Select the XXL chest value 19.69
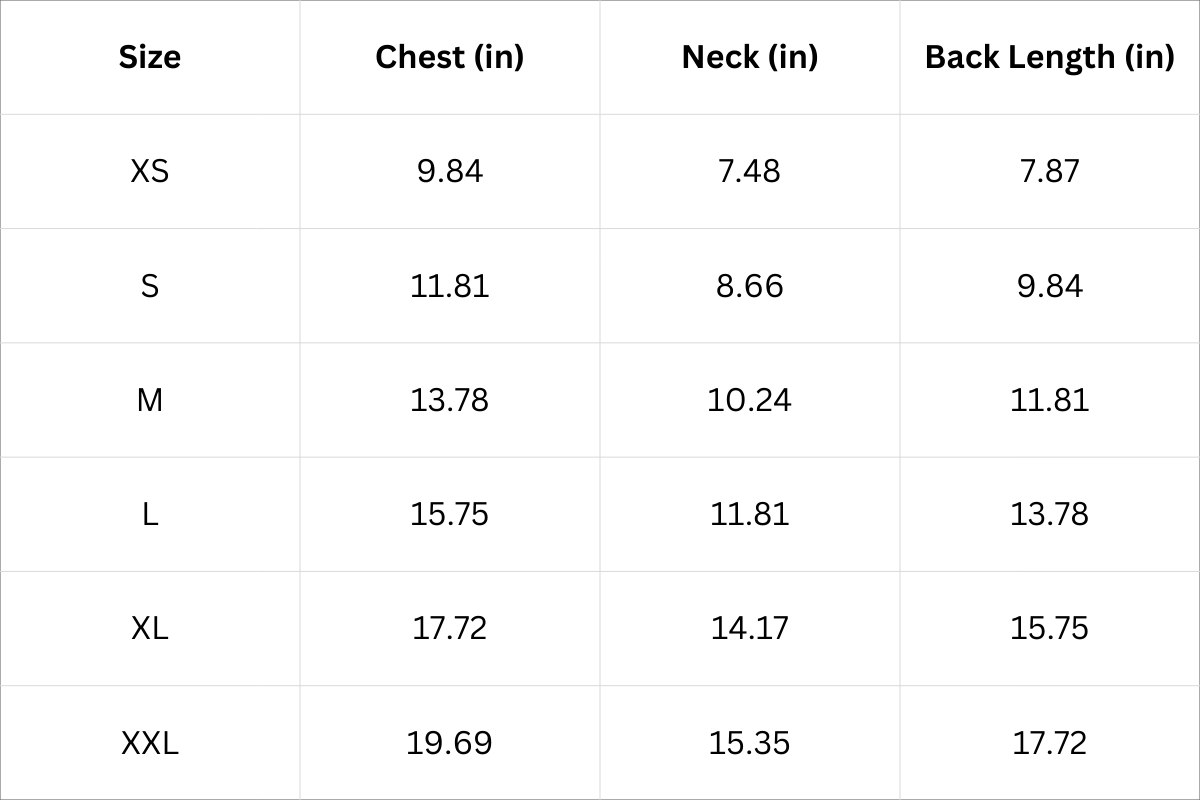Image resolution: width=1200 pixels, height=800 pixels. 449,743
